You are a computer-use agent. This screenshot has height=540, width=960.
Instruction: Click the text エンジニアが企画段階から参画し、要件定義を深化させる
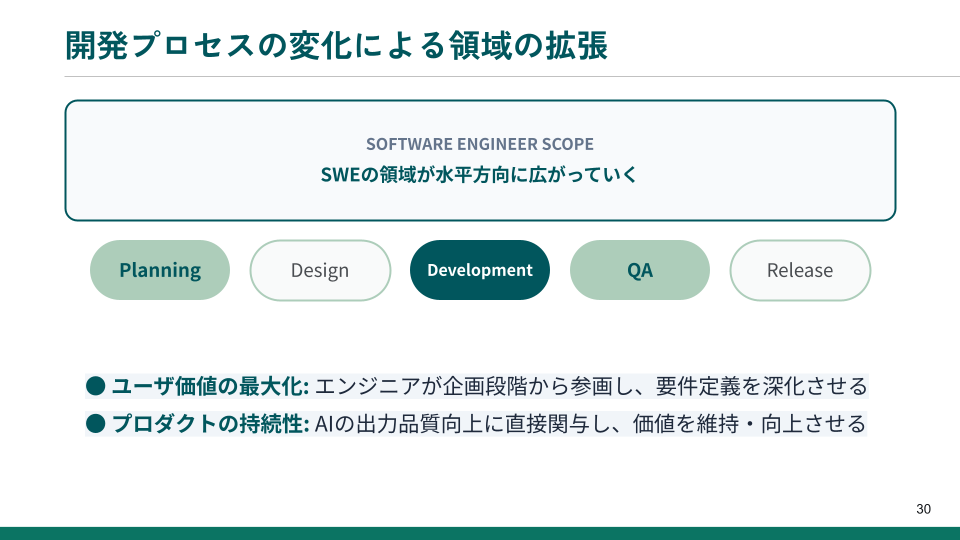(591, 386)
